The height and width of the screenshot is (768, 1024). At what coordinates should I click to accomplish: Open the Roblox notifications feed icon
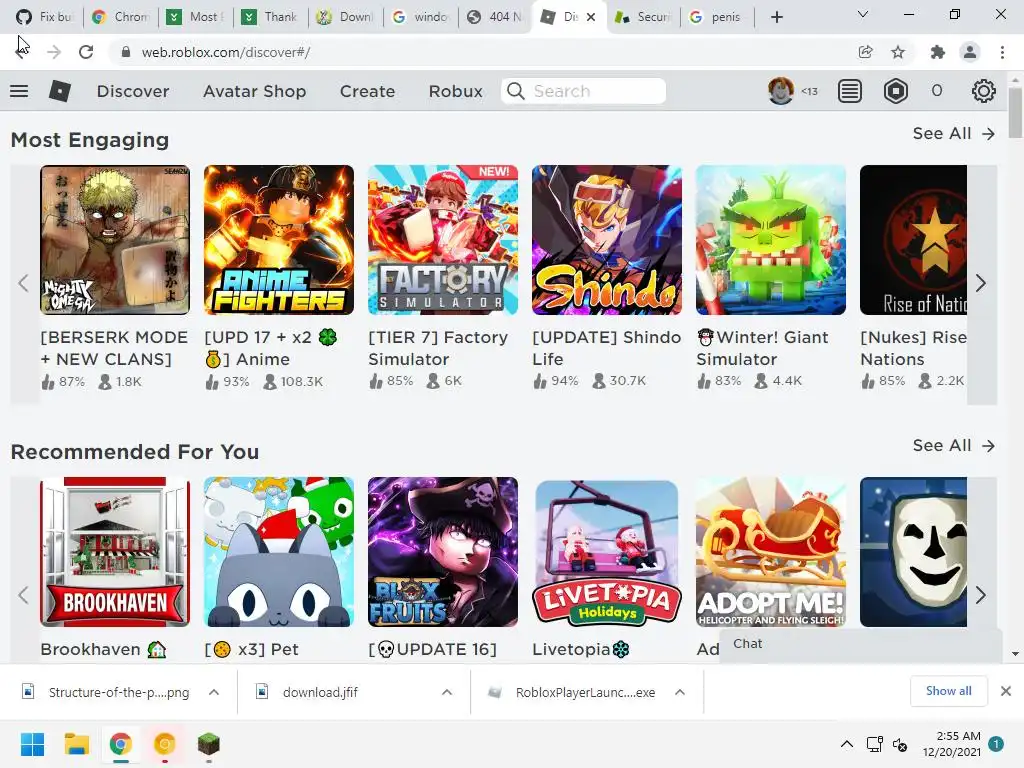pyautogui.click(x=850, y=91)
